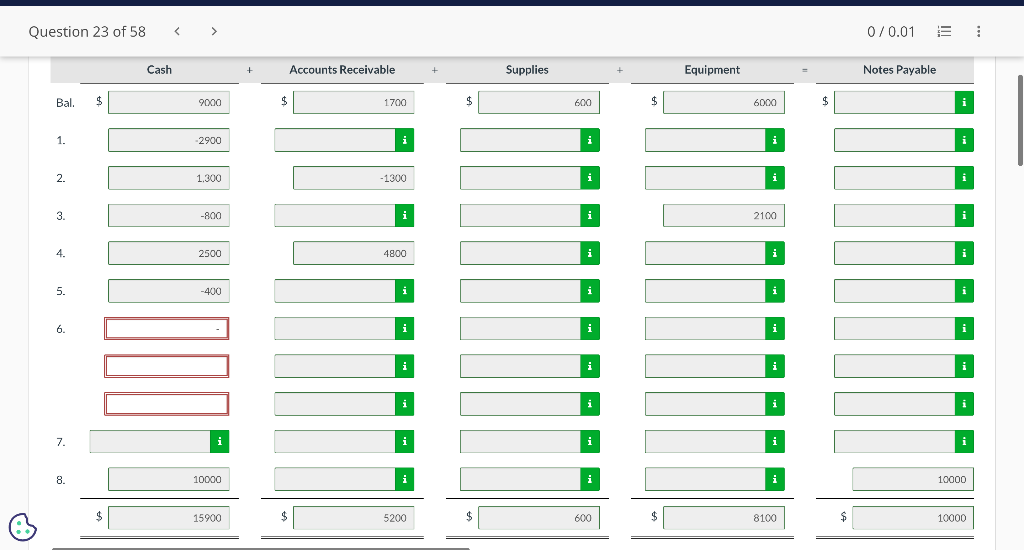Image resolution: width=1024 pixels, height=550 pixels.
Task: Click the horizontal scrollbar under the table
Action: 261,549
